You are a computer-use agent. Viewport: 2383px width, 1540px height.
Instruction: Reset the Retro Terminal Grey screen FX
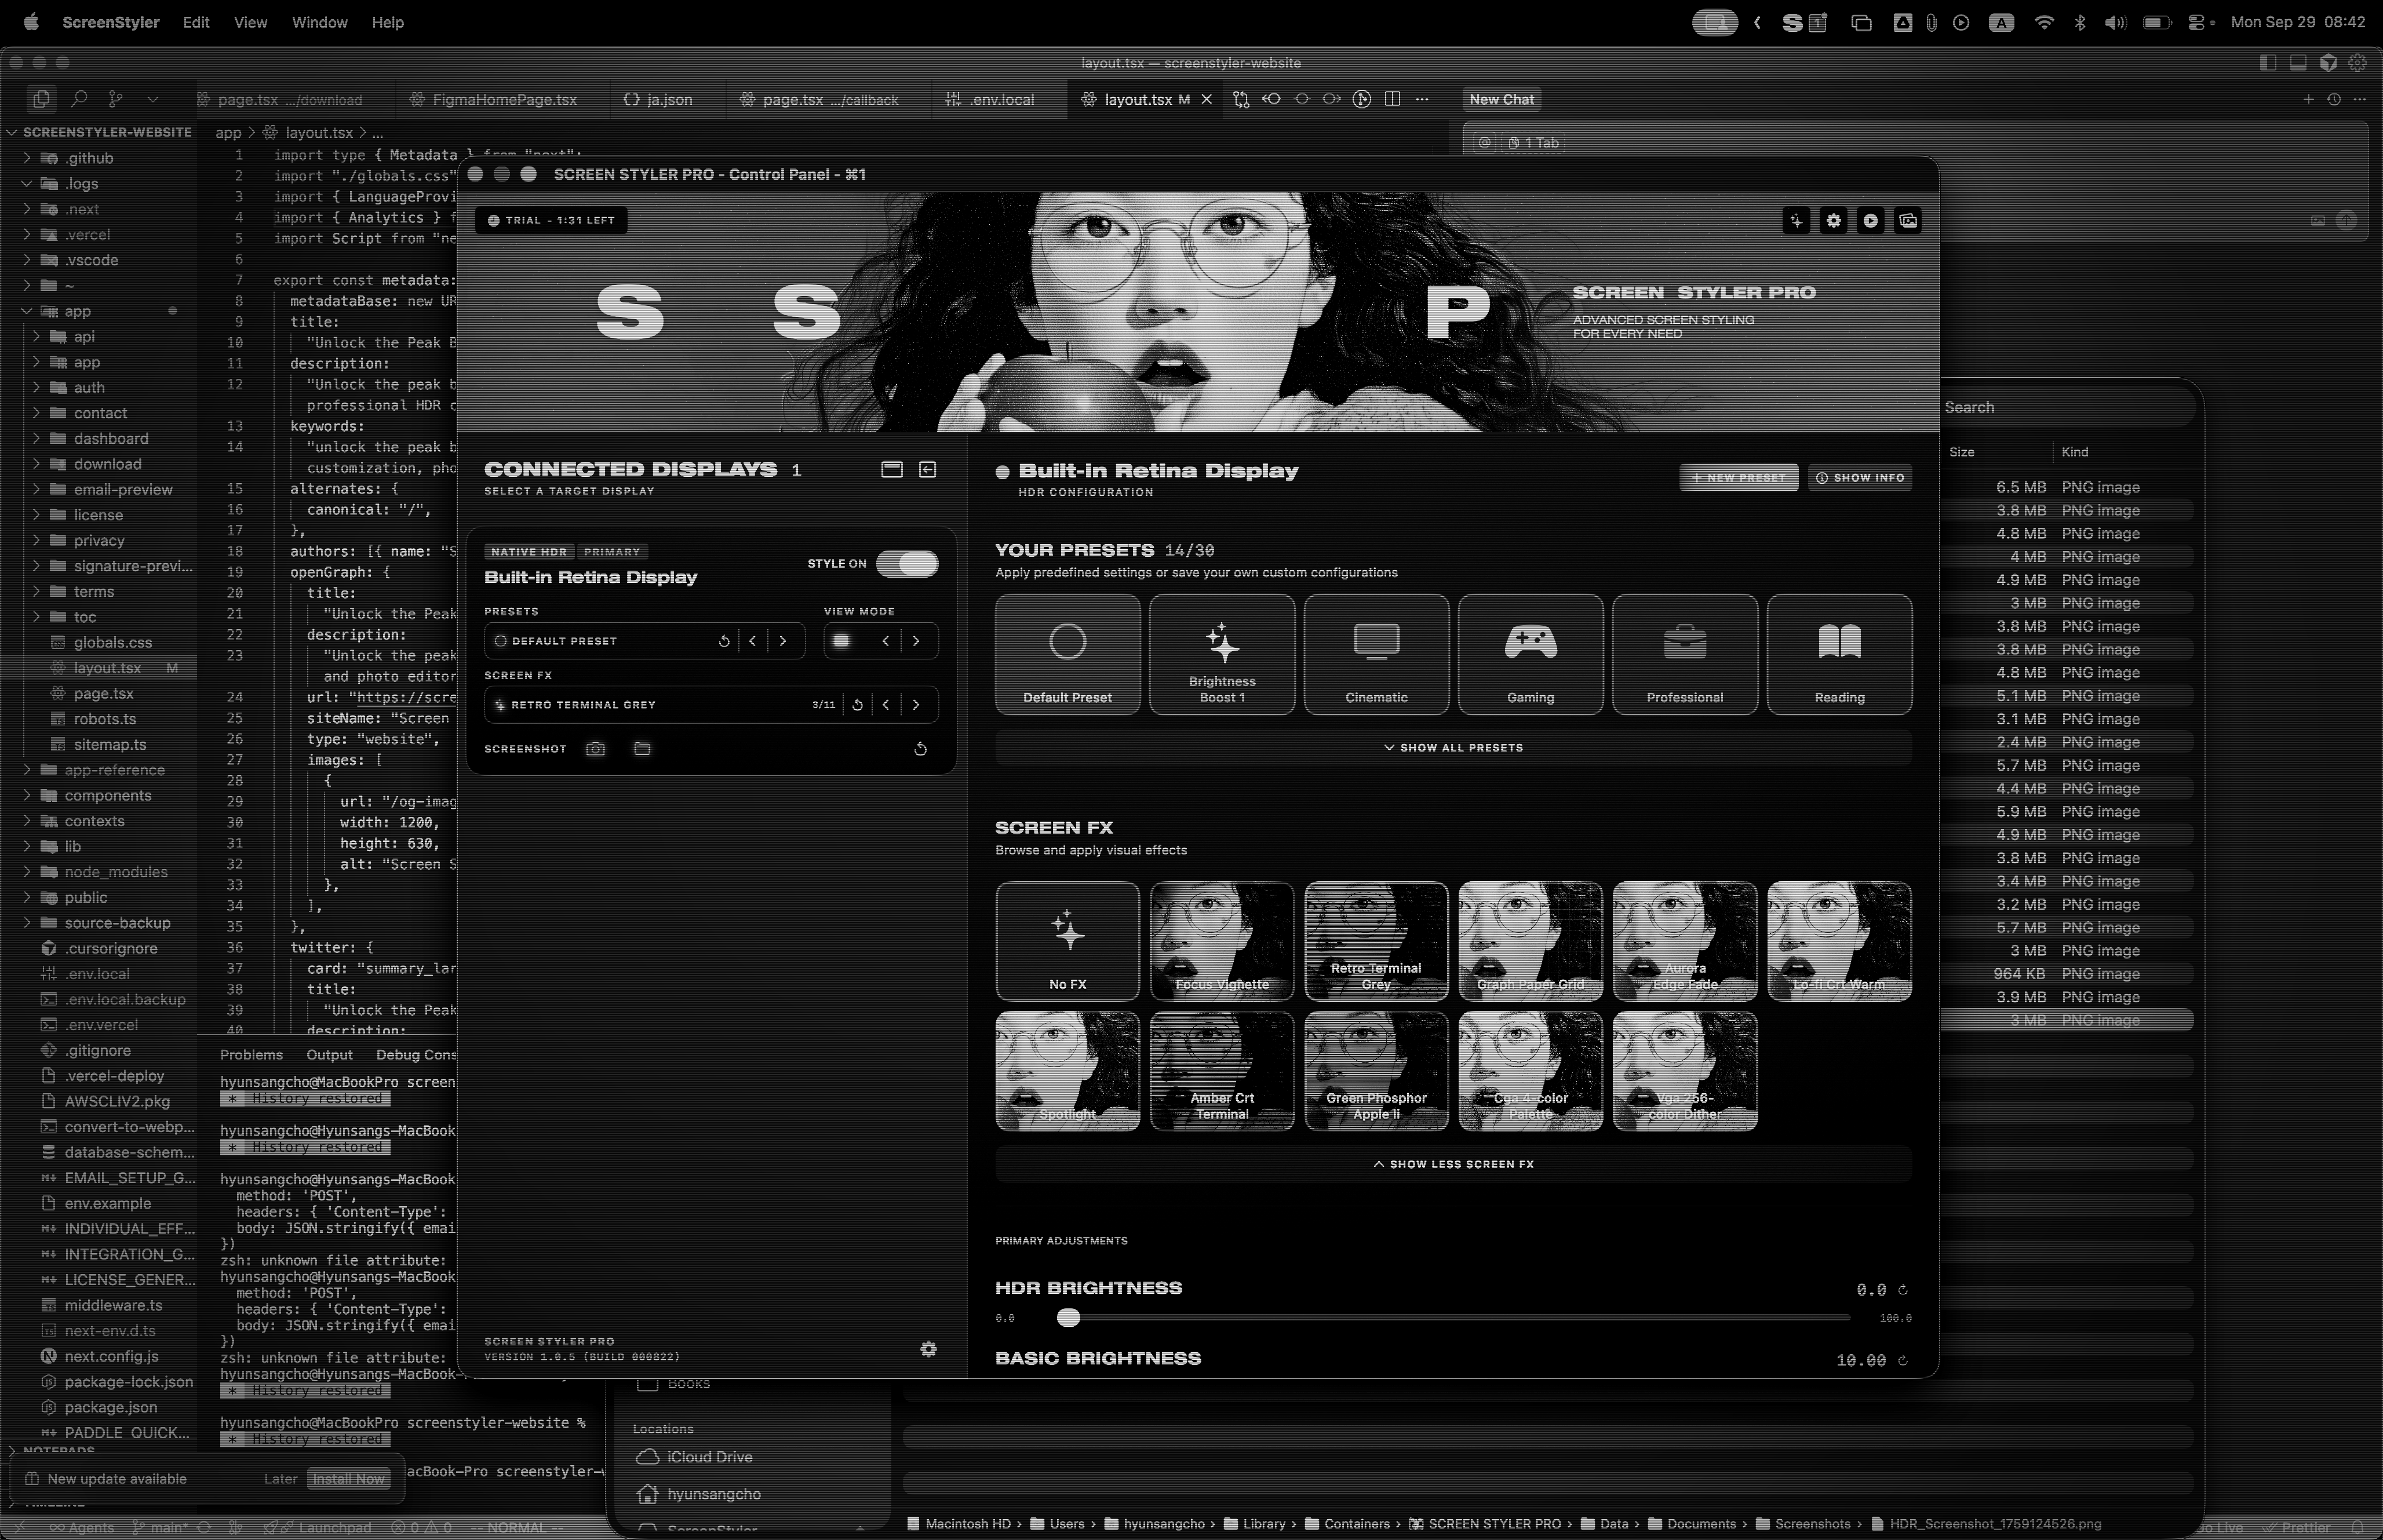click(857, 704)
